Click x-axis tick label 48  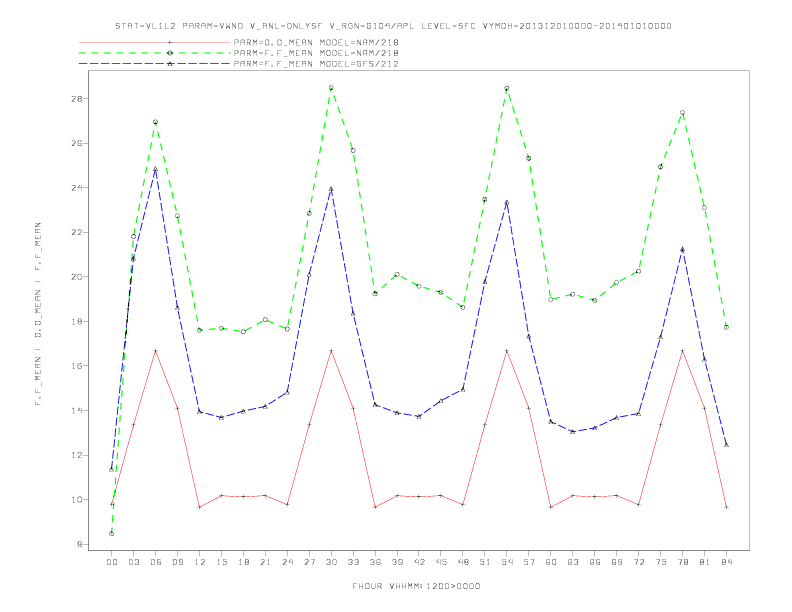click(463, 562)
